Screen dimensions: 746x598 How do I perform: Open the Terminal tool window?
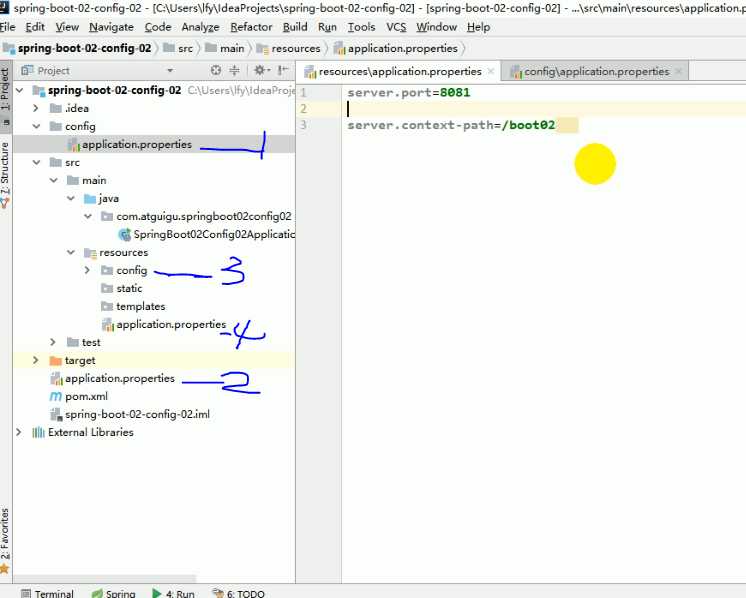click(x=48, y=593)
